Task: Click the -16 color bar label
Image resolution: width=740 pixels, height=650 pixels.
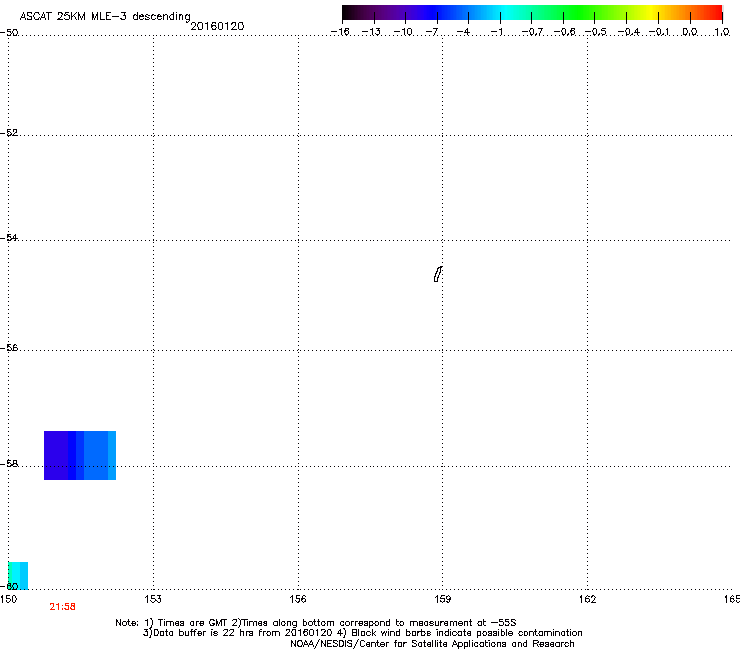Action: [x=340, y=32]
